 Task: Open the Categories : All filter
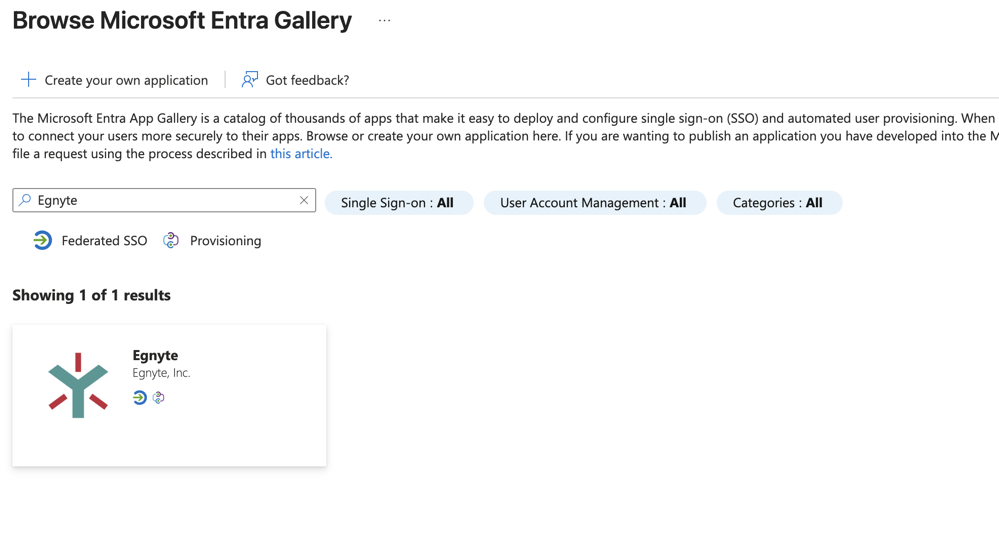click(779, 203)
